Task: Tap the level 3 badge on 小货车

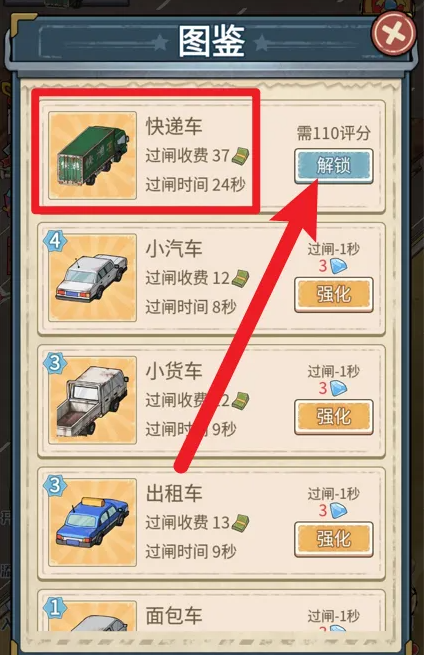Action: [55, 363]
